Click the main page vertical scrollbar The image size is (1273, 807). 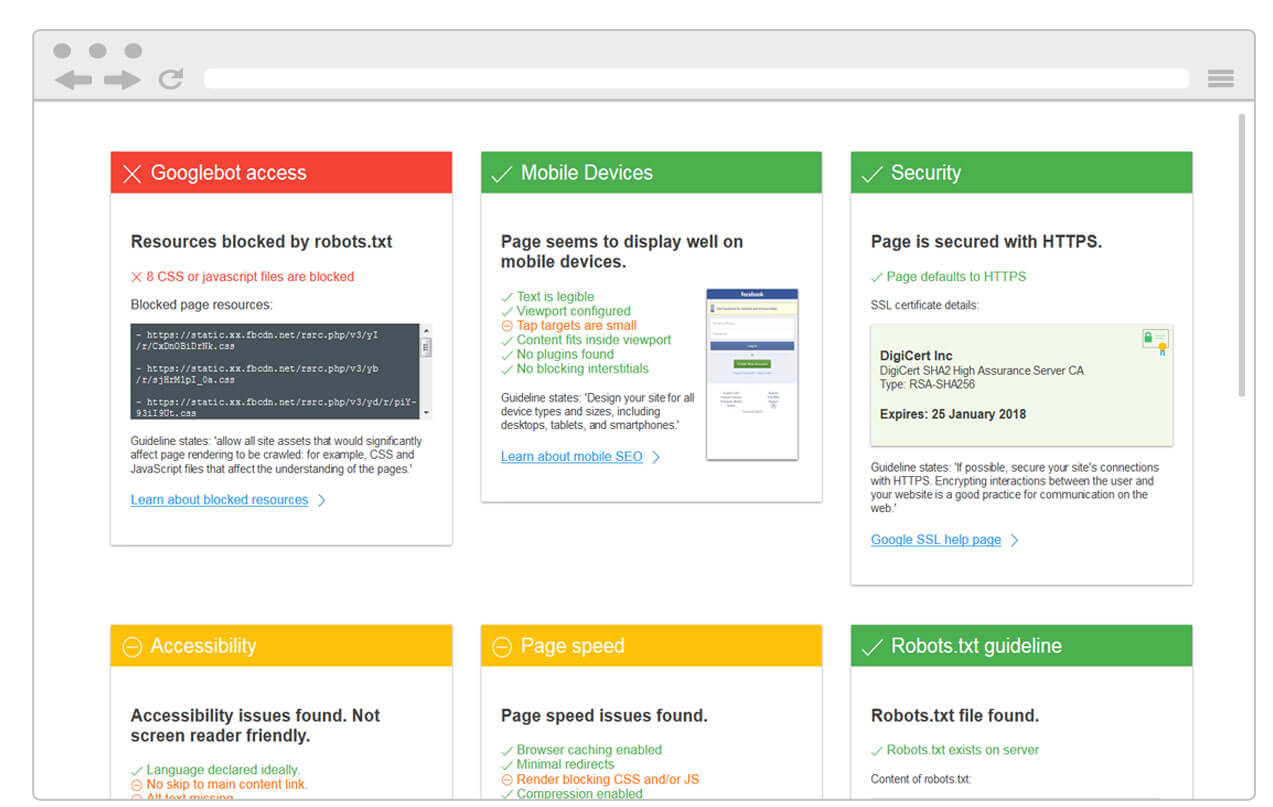1242,255
